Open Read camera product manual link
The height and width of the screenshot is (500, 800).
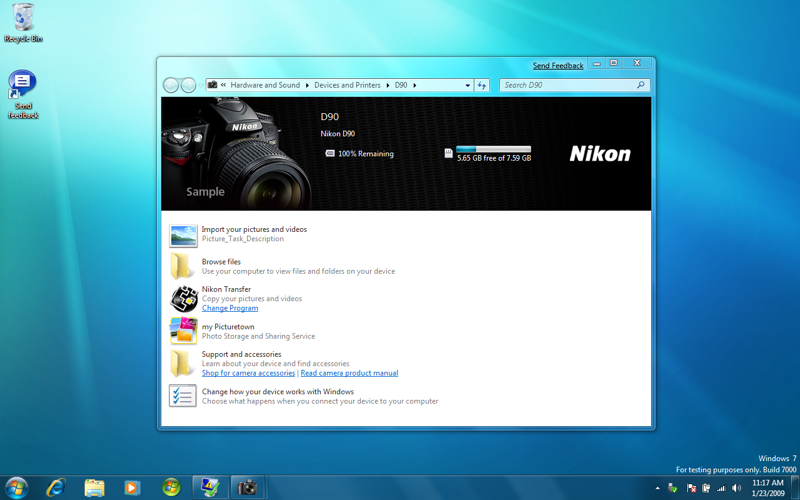349,372
